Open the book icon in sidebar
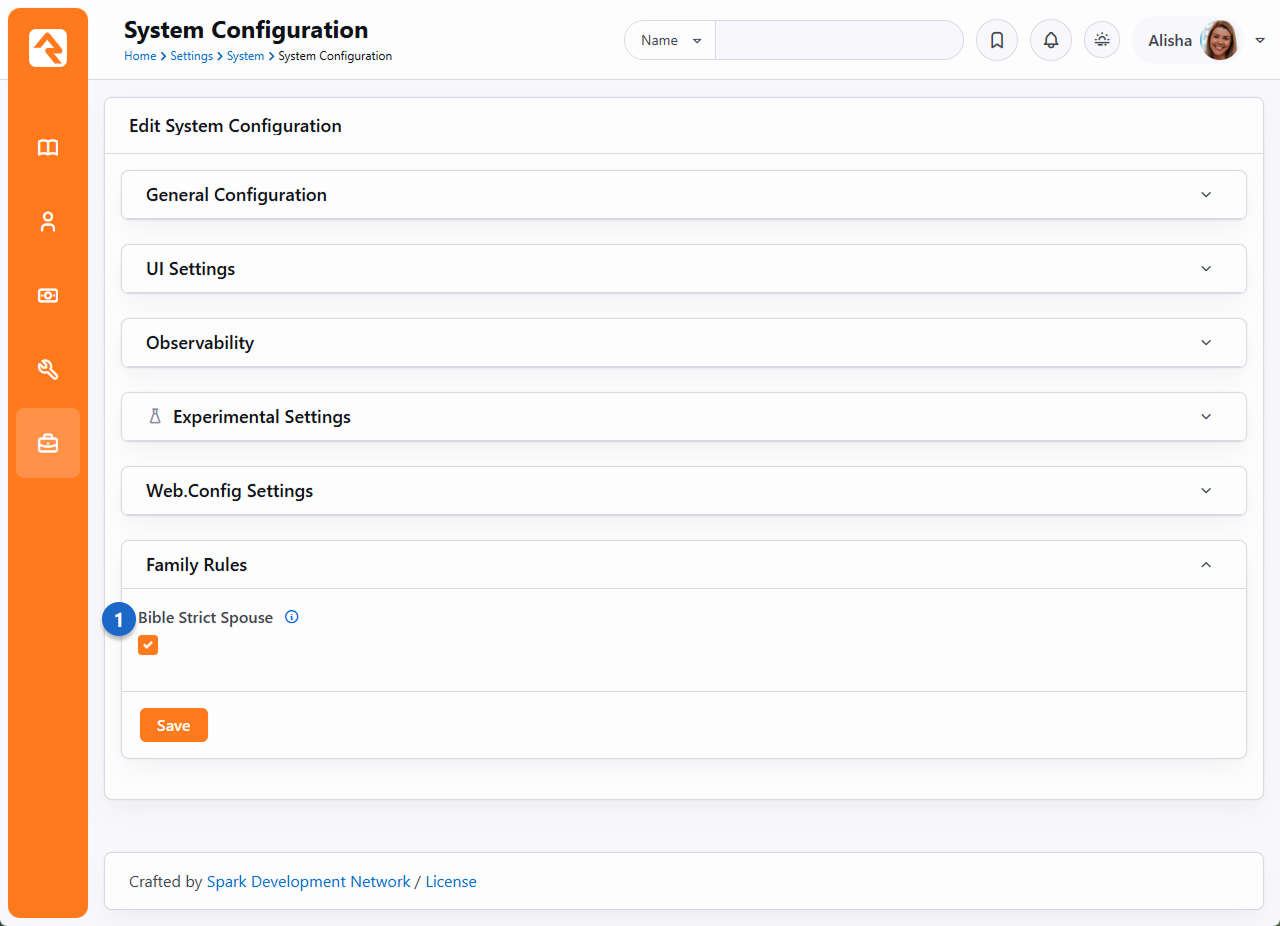 pyautogui.click(x=48, y=148)
